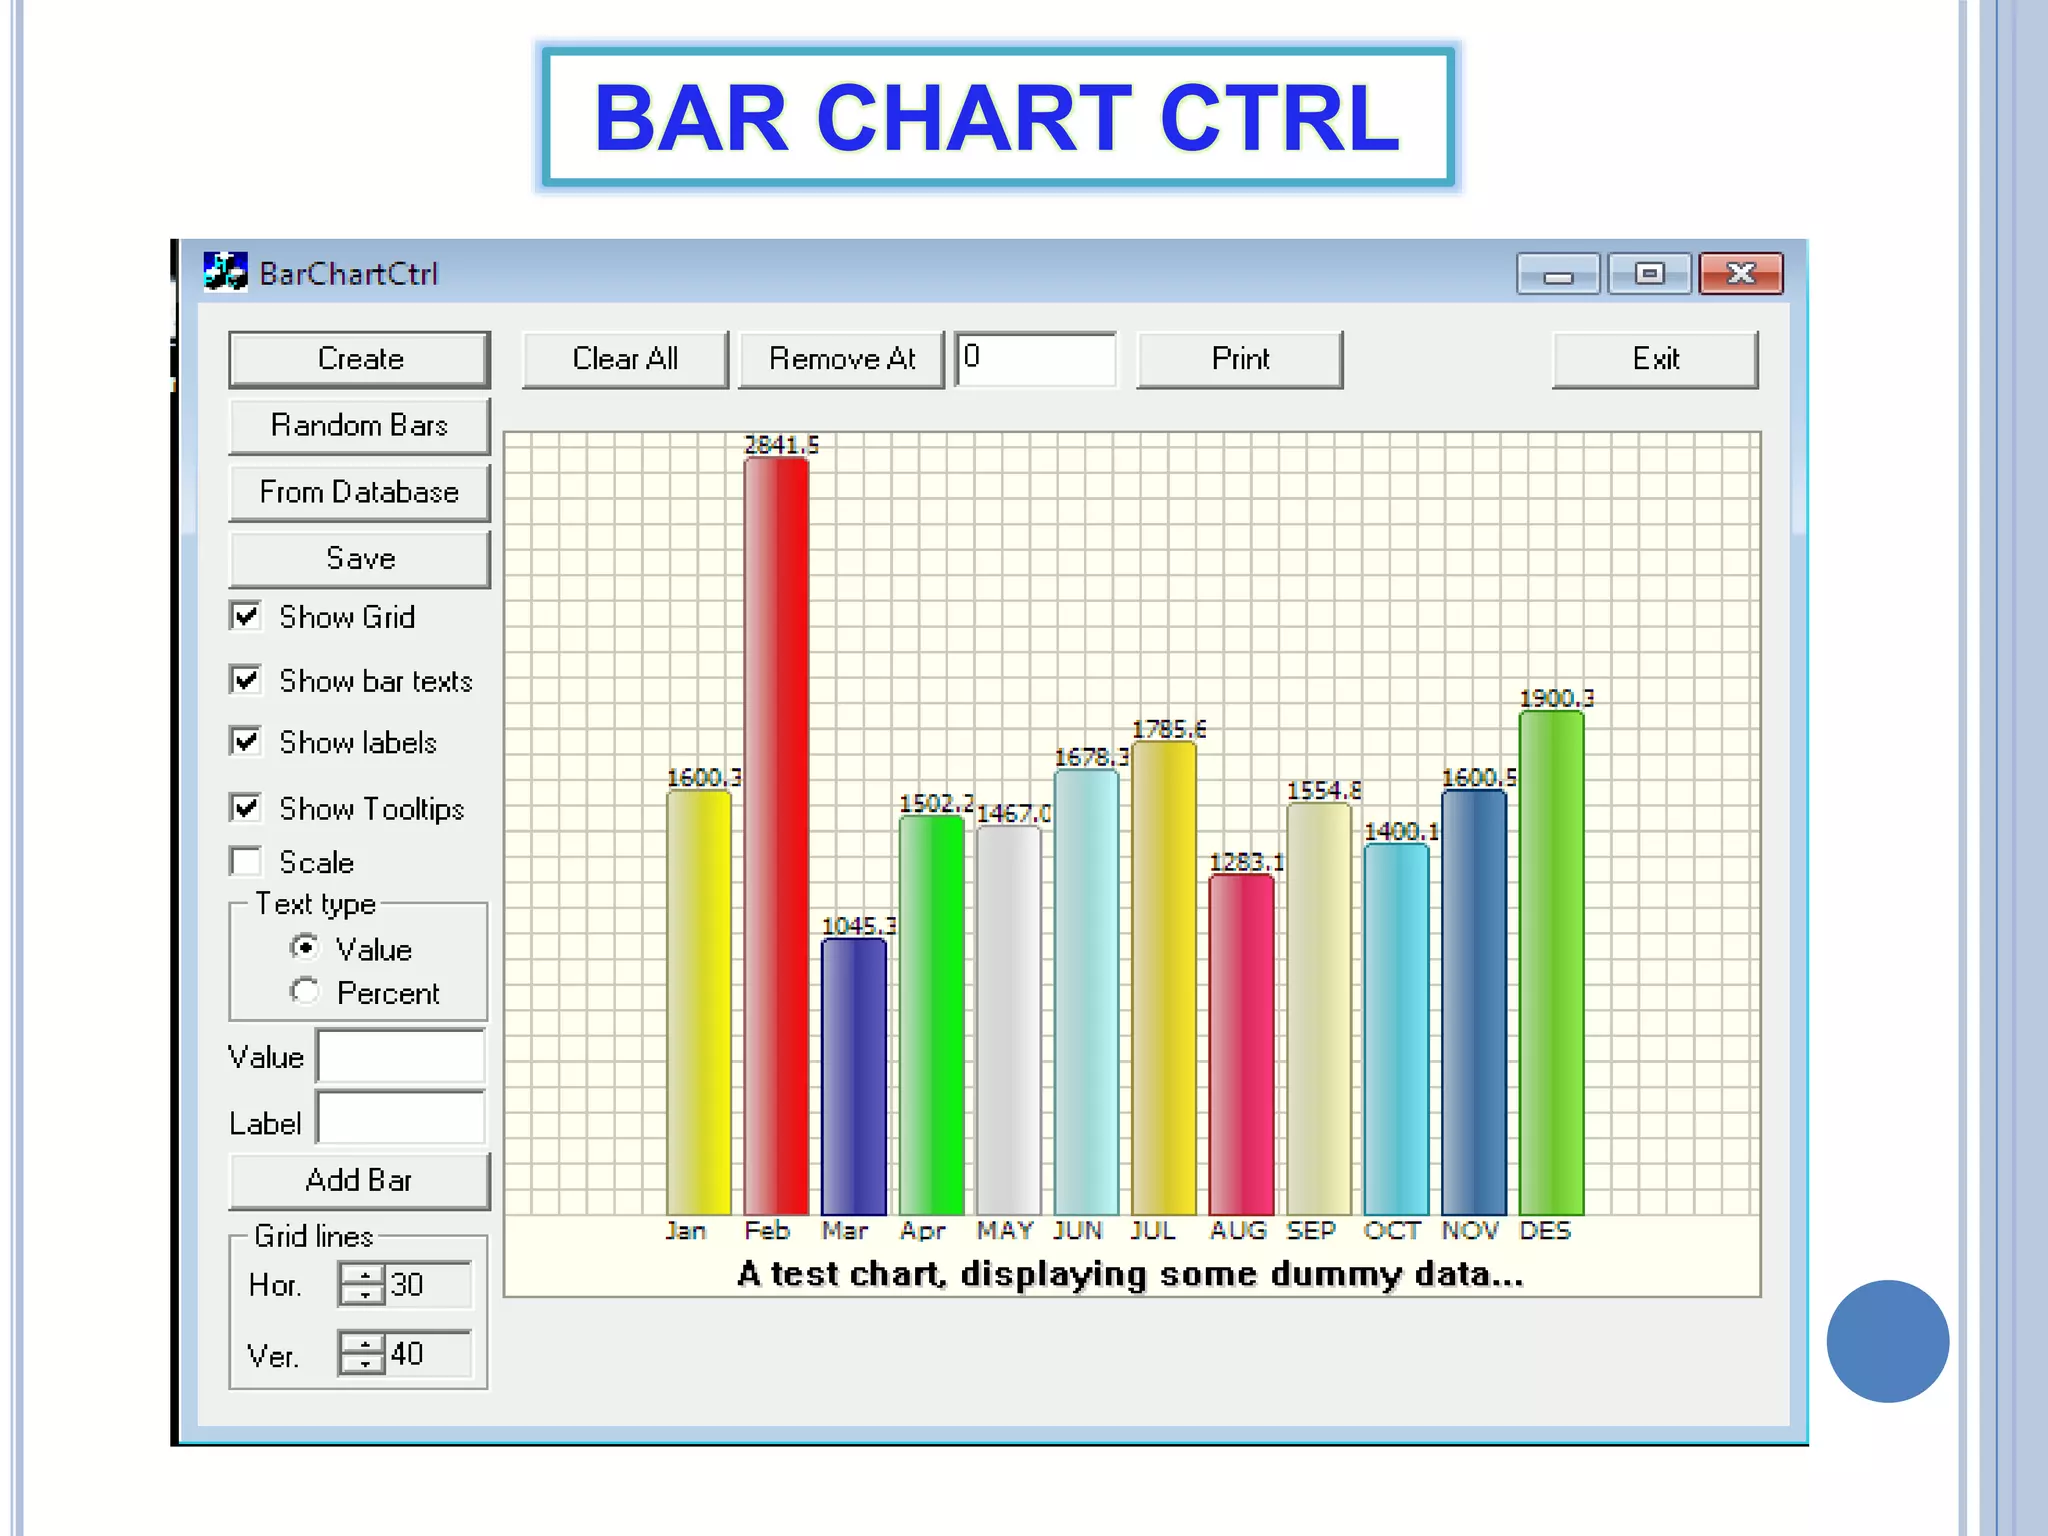Click Ver. grid lines spinner arrows
The height and width of the screenshot is (1536, 2048).
pos(362,1353)
